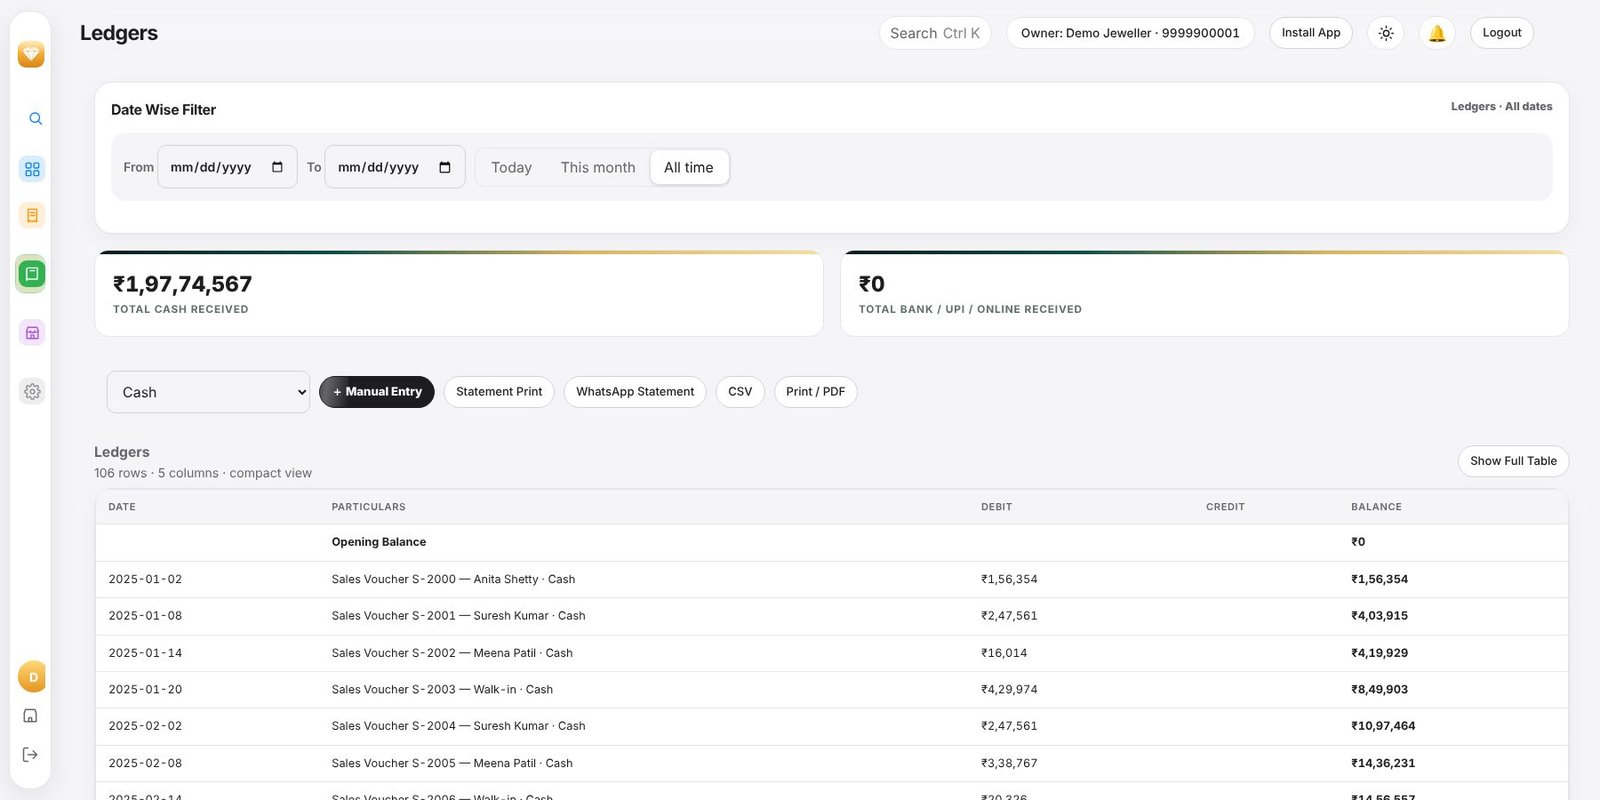Screen dimensions: 1600x800
Task: Select the This month date range
Action: [598, 167]
